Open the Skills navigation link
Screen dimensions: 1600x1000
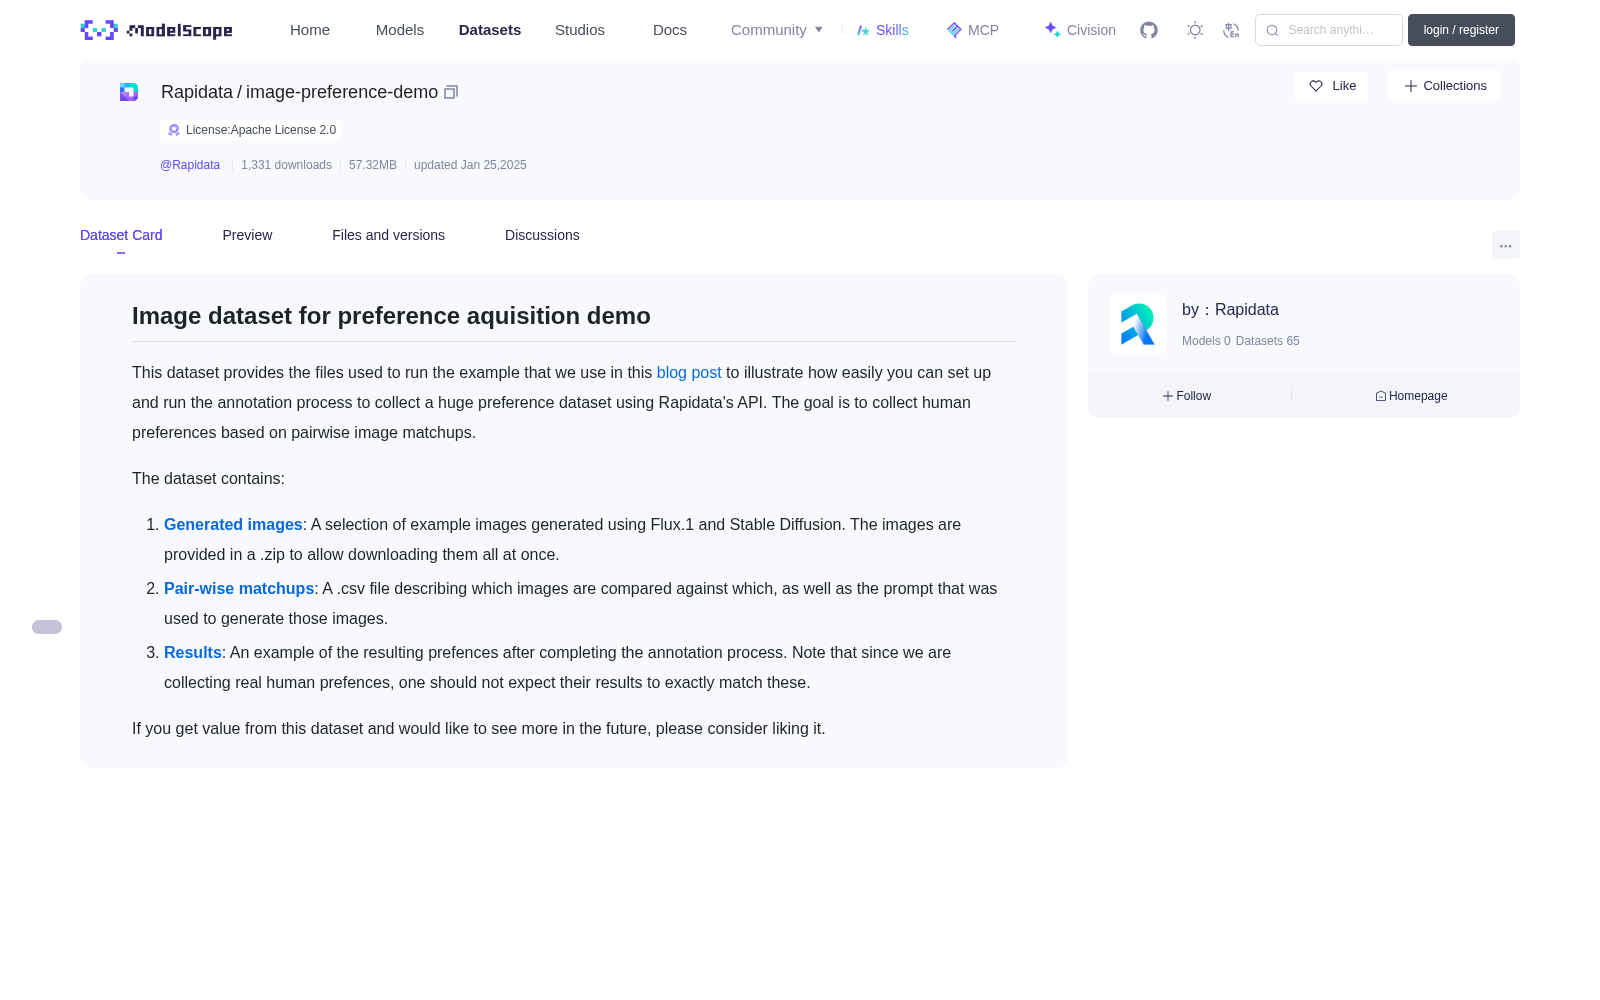pyautogui.click(x=883, y=30)
